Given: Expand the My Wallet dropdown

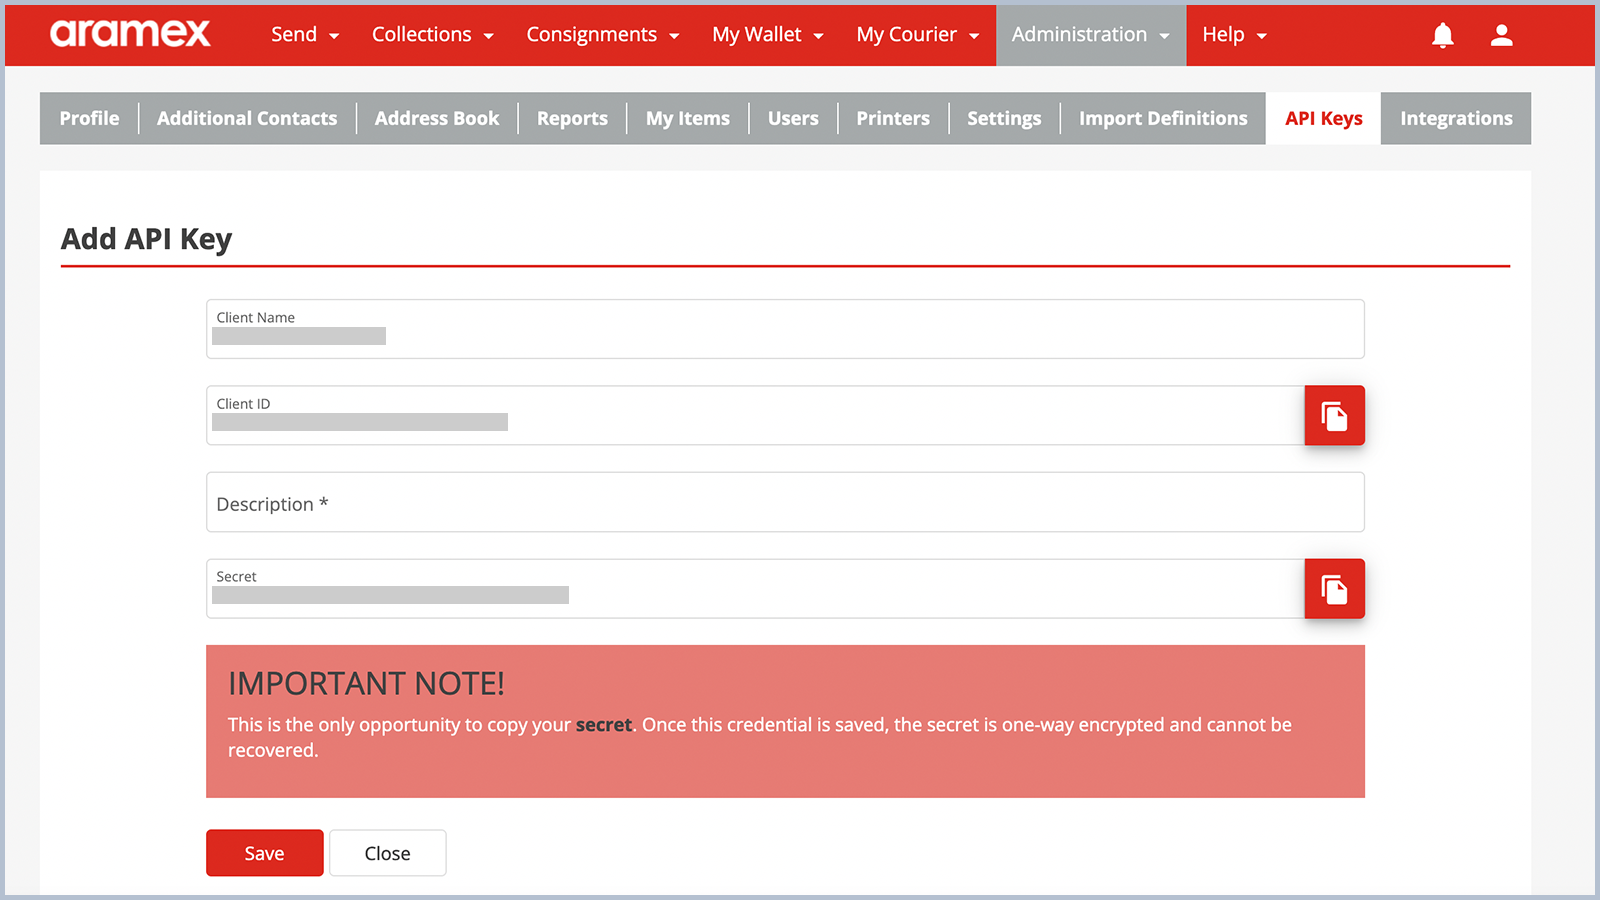Looking at the screenshot, I should point(766,34).
